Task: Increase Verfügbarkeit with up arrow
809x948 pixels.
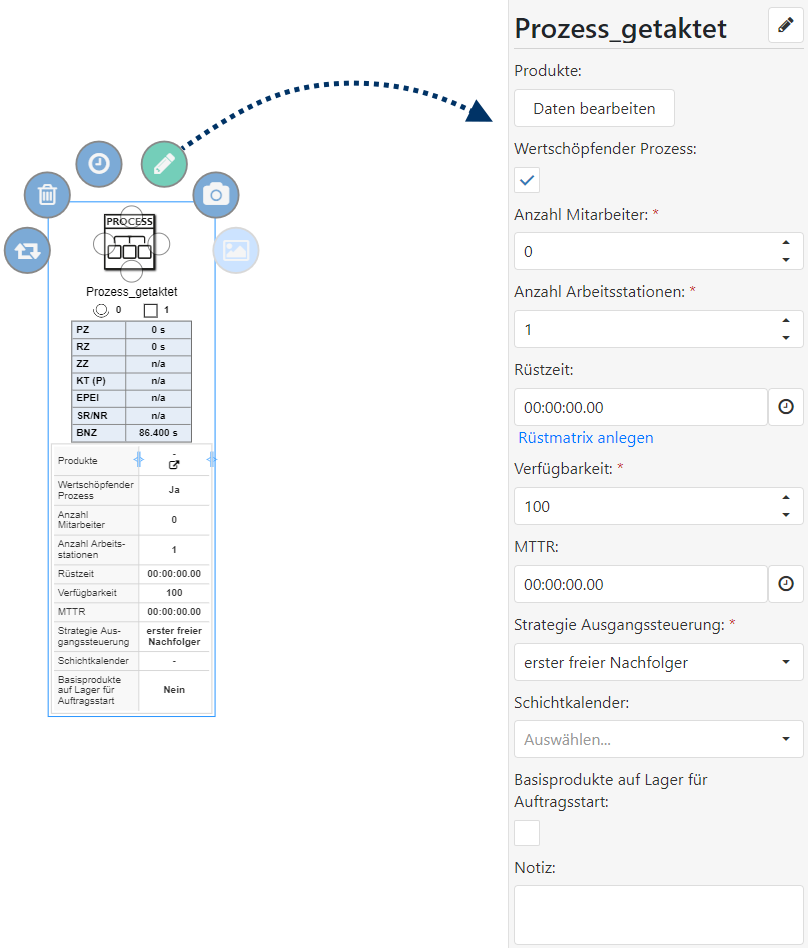Action: [x=786, y=498]
